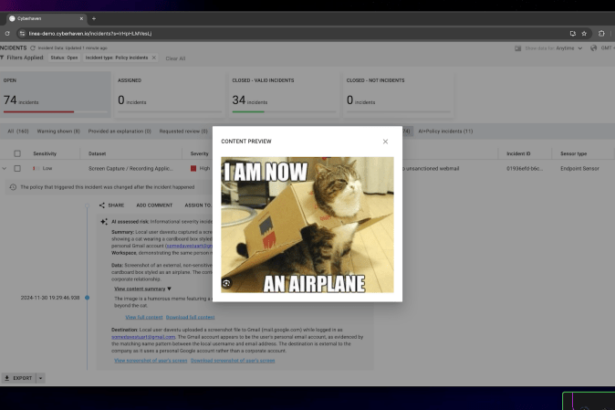
Task: Switch to Requested review tab
Action: click(183, 131)
